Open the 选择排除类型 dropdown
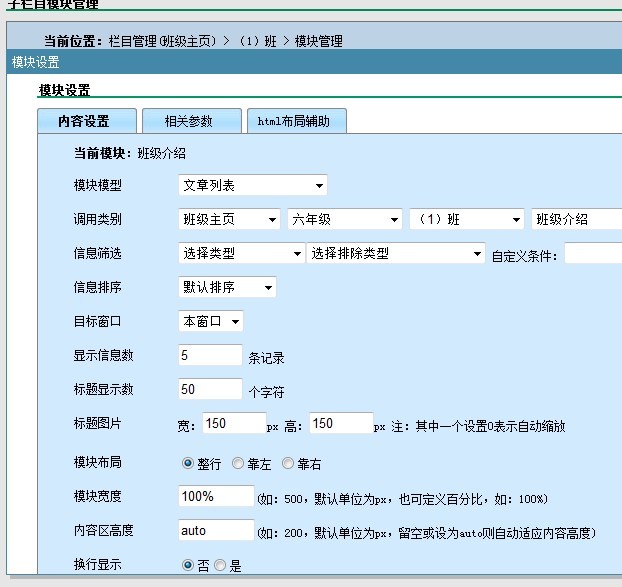This screenshot has height=587, width=622. 395,254
